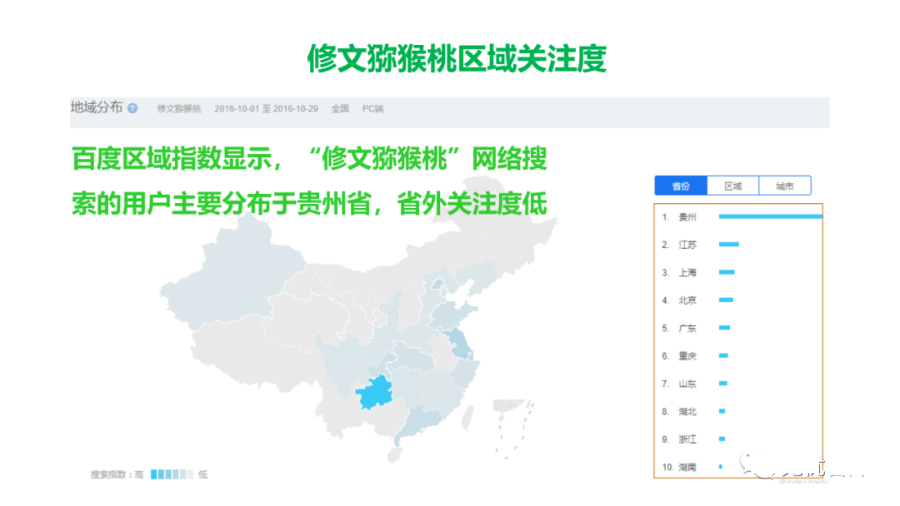The height and width of the screenshot is (506, 900).
Task: Click the darkest blue search index legend swatch
Action: pyautogui.click(x=154, y=474)
